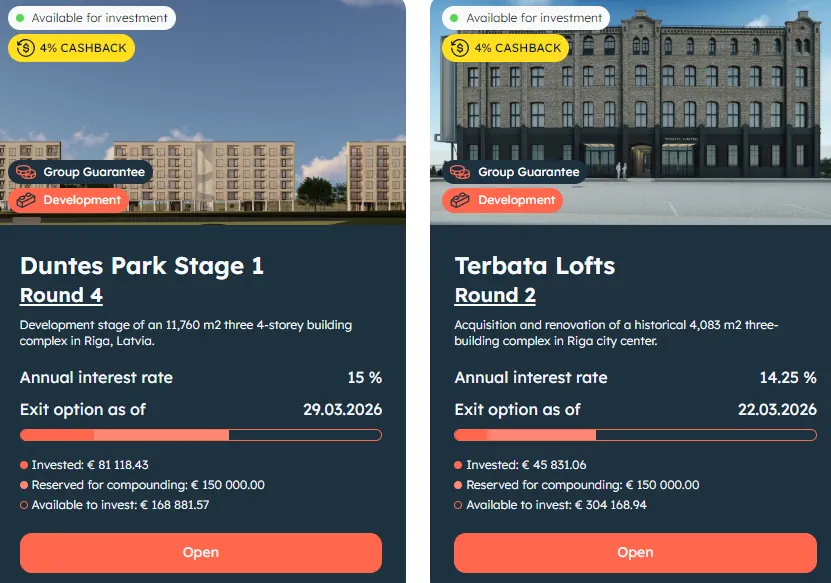Image resolution: width=831 pixels, height=583 pixels.
Task: Click the Duntes Park Stage 1 title
Action: click(142, 266)
